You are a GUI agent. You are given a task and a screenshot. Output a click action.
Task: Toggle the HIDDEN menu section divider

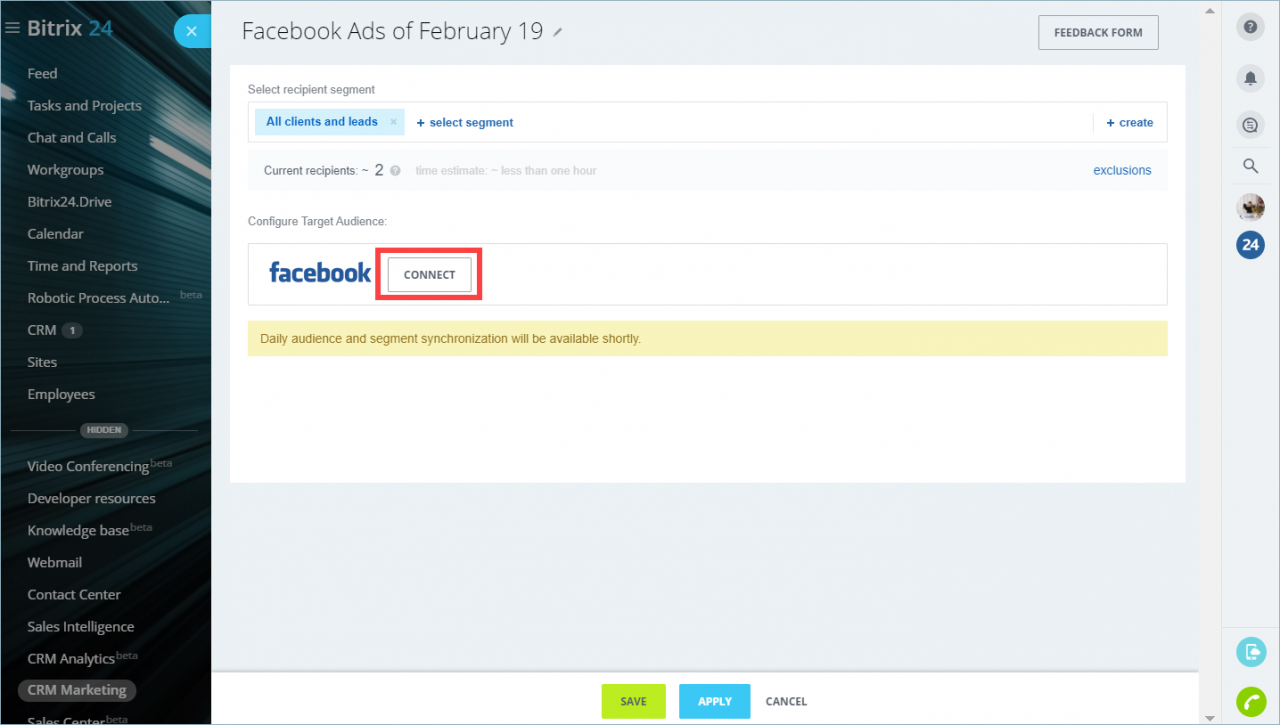[x=104, y=430]
